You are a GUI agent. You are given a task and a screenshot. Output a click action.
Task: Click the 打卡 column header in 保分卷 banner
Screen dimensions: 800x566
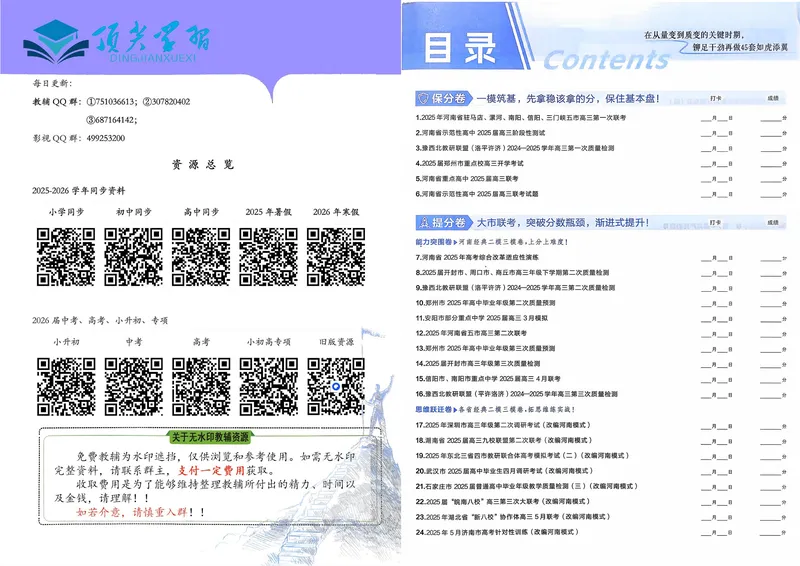715,98
